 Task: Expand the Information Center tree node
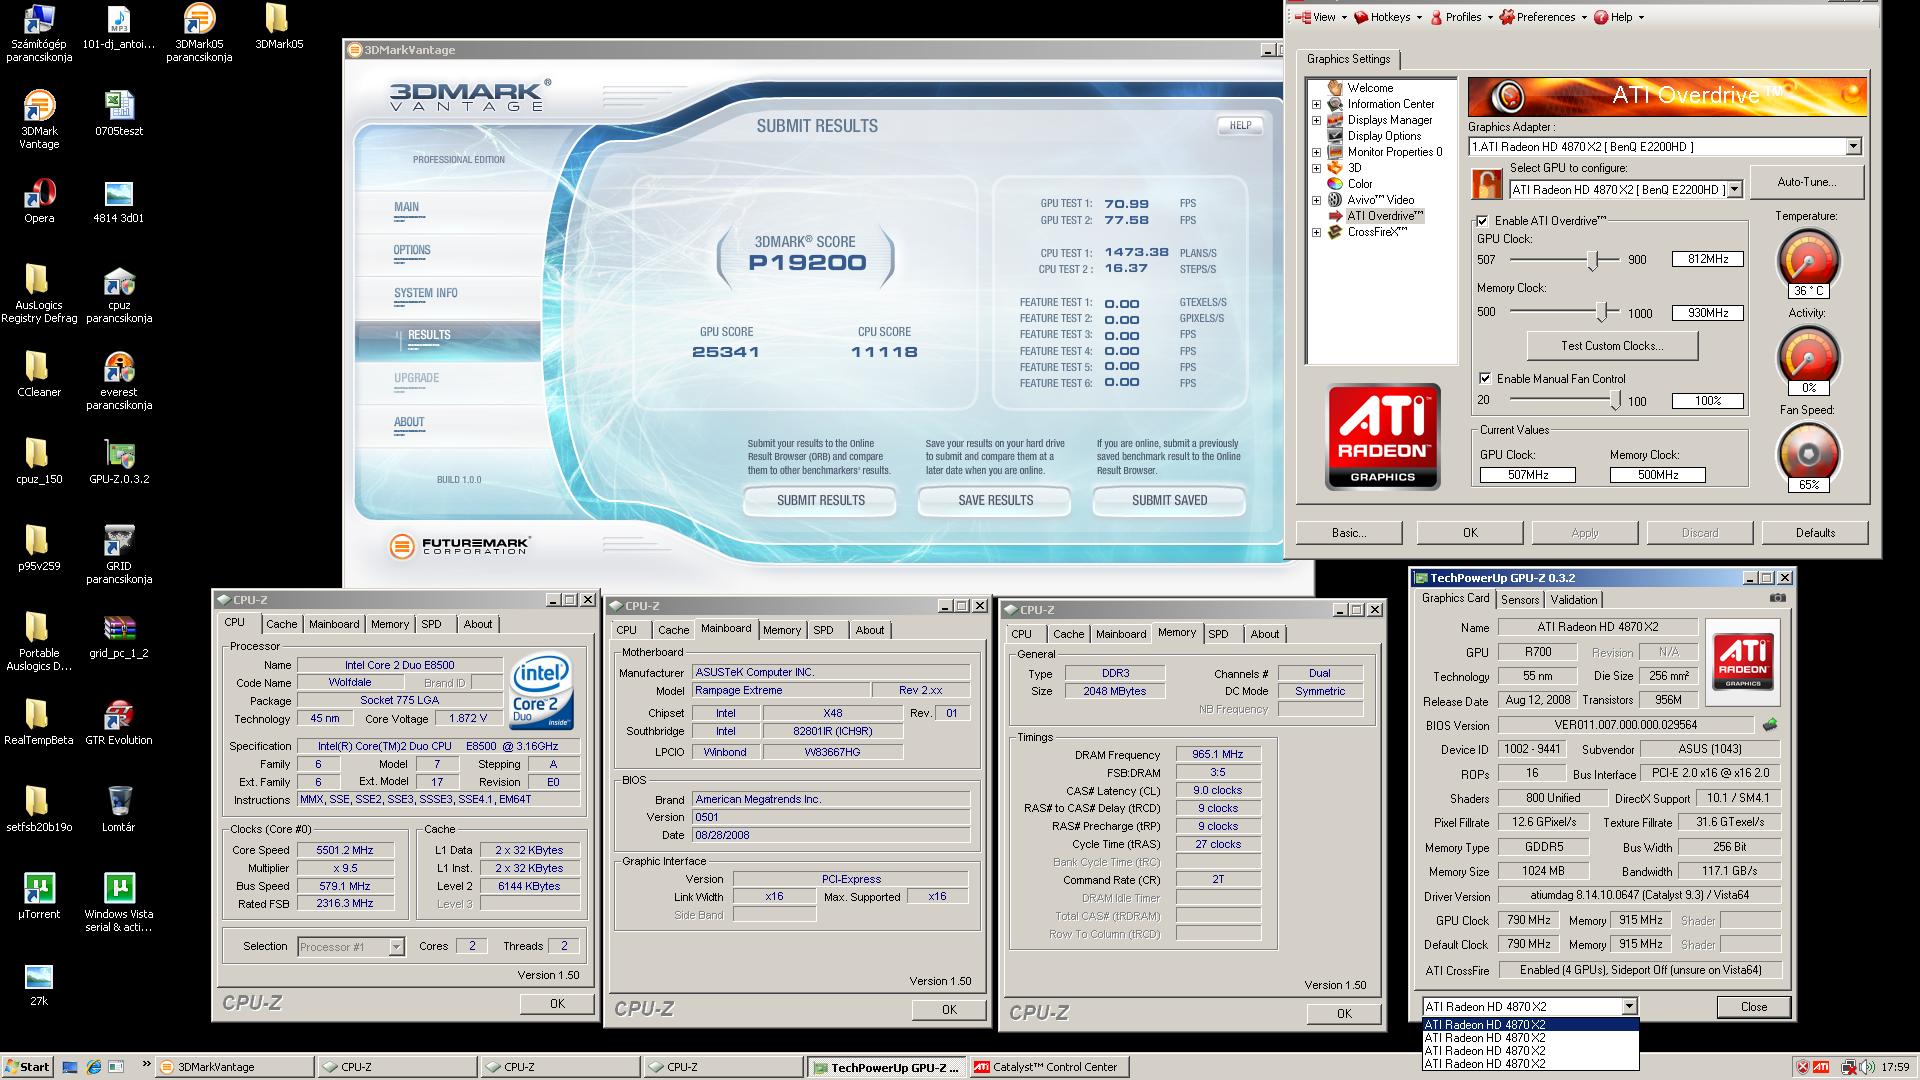click(1316, 104)
